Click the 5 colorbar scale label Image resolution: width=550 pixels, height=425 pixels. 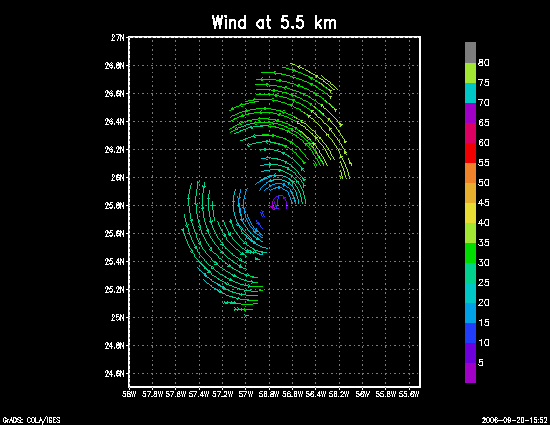(x=481, y=363)
